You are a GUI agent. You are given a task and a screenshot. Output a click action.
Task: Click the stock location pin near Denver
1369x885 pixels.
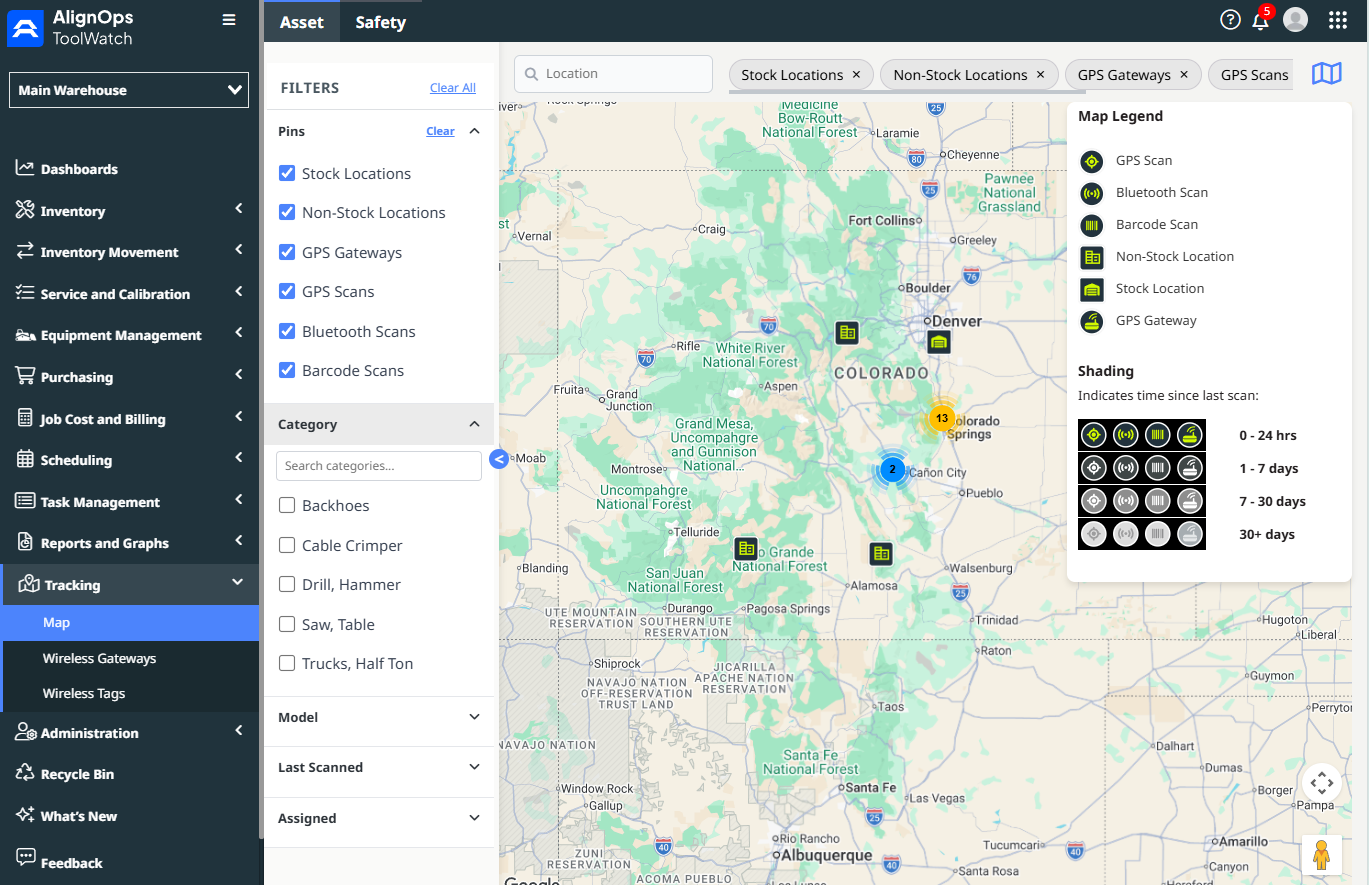(x=938, y=343)
